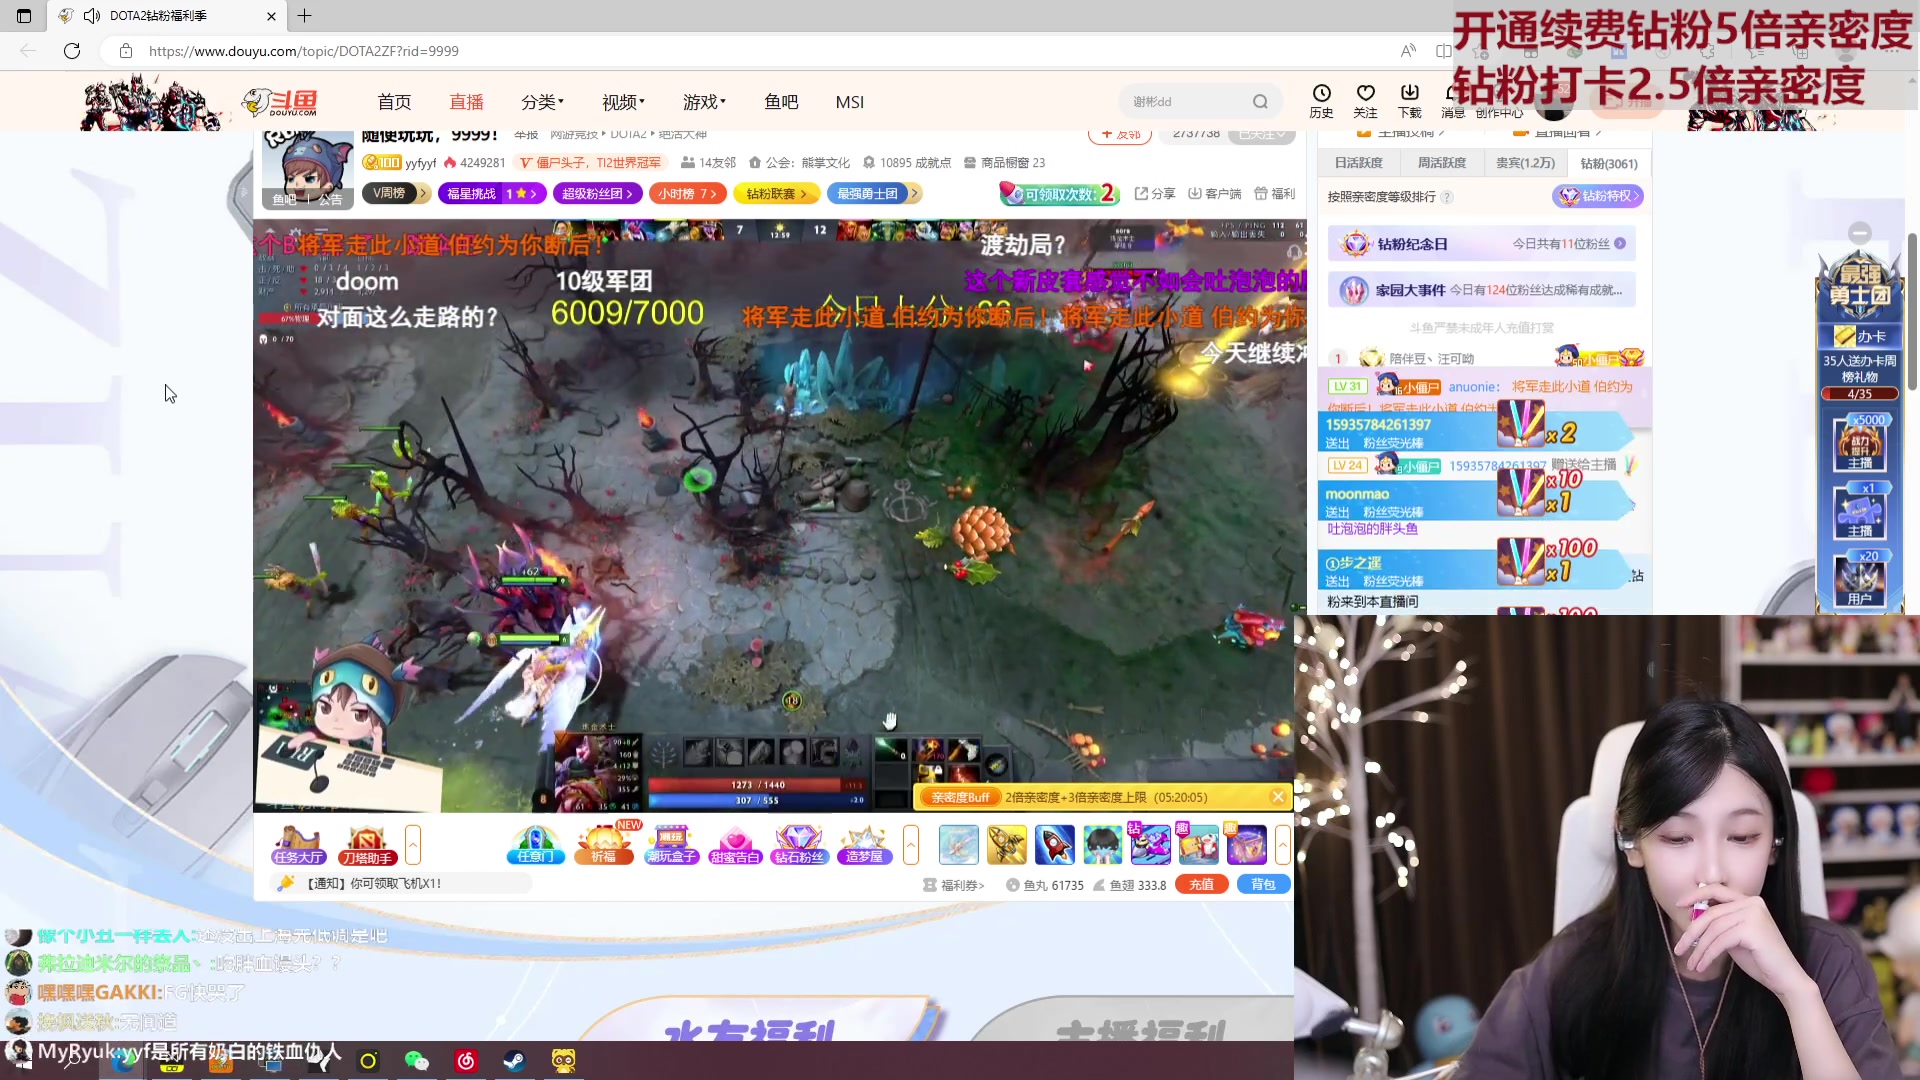Open the 分类 dropdown in the navigation
1920x1080 pixels.
tap(542, 101)
